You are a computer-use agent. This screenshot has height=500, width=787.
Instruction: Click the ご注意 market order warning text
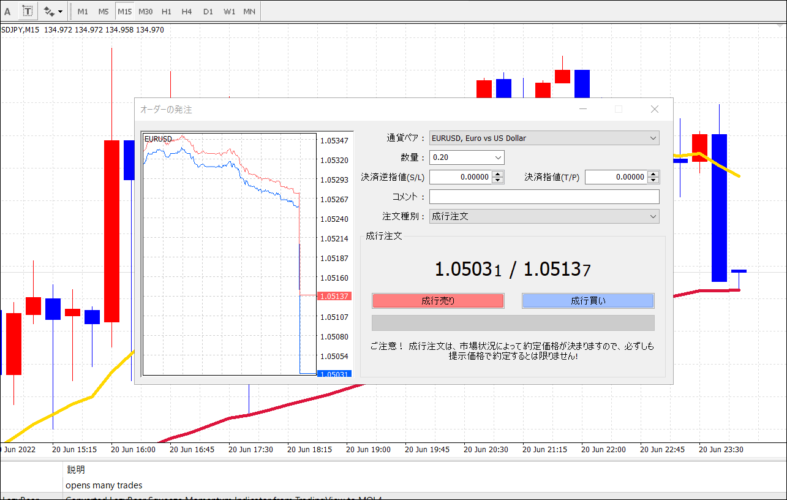pyautogui.click(x=512, y=351)
